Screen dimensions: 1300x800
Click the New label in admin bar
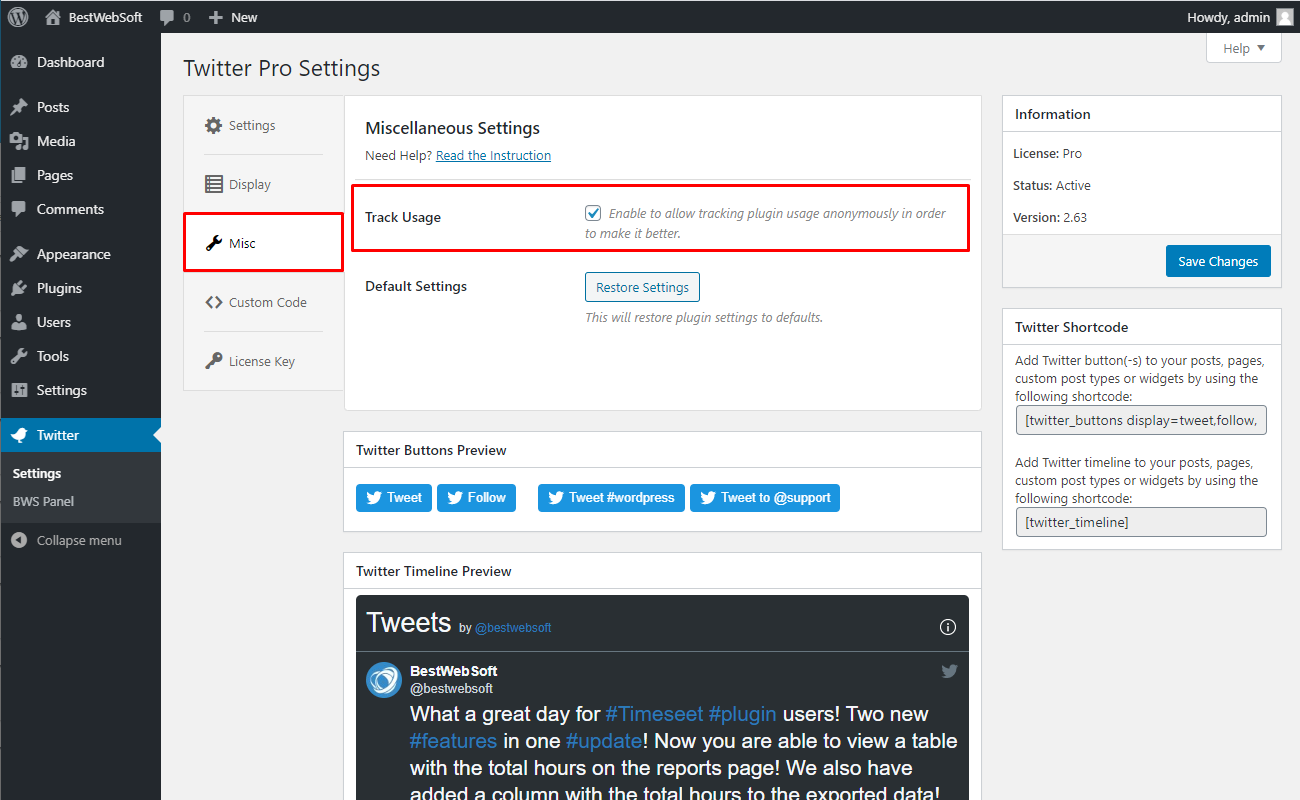[x=244, y=17]
